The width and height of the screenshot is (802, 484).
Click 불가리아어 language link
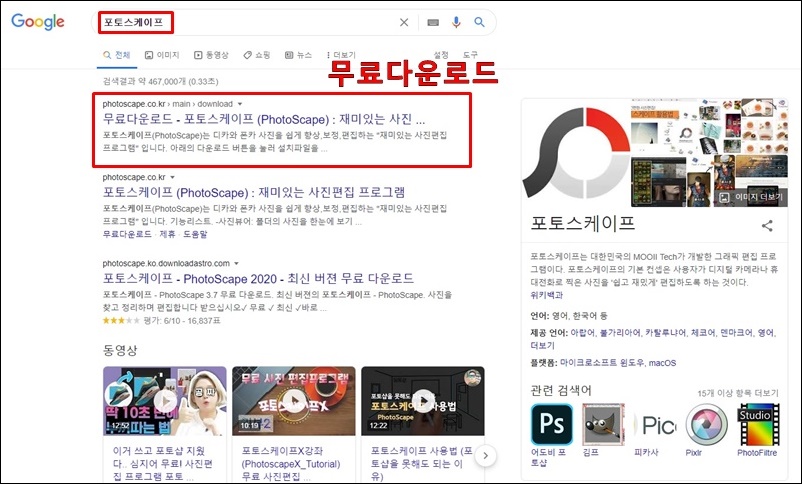620,333
